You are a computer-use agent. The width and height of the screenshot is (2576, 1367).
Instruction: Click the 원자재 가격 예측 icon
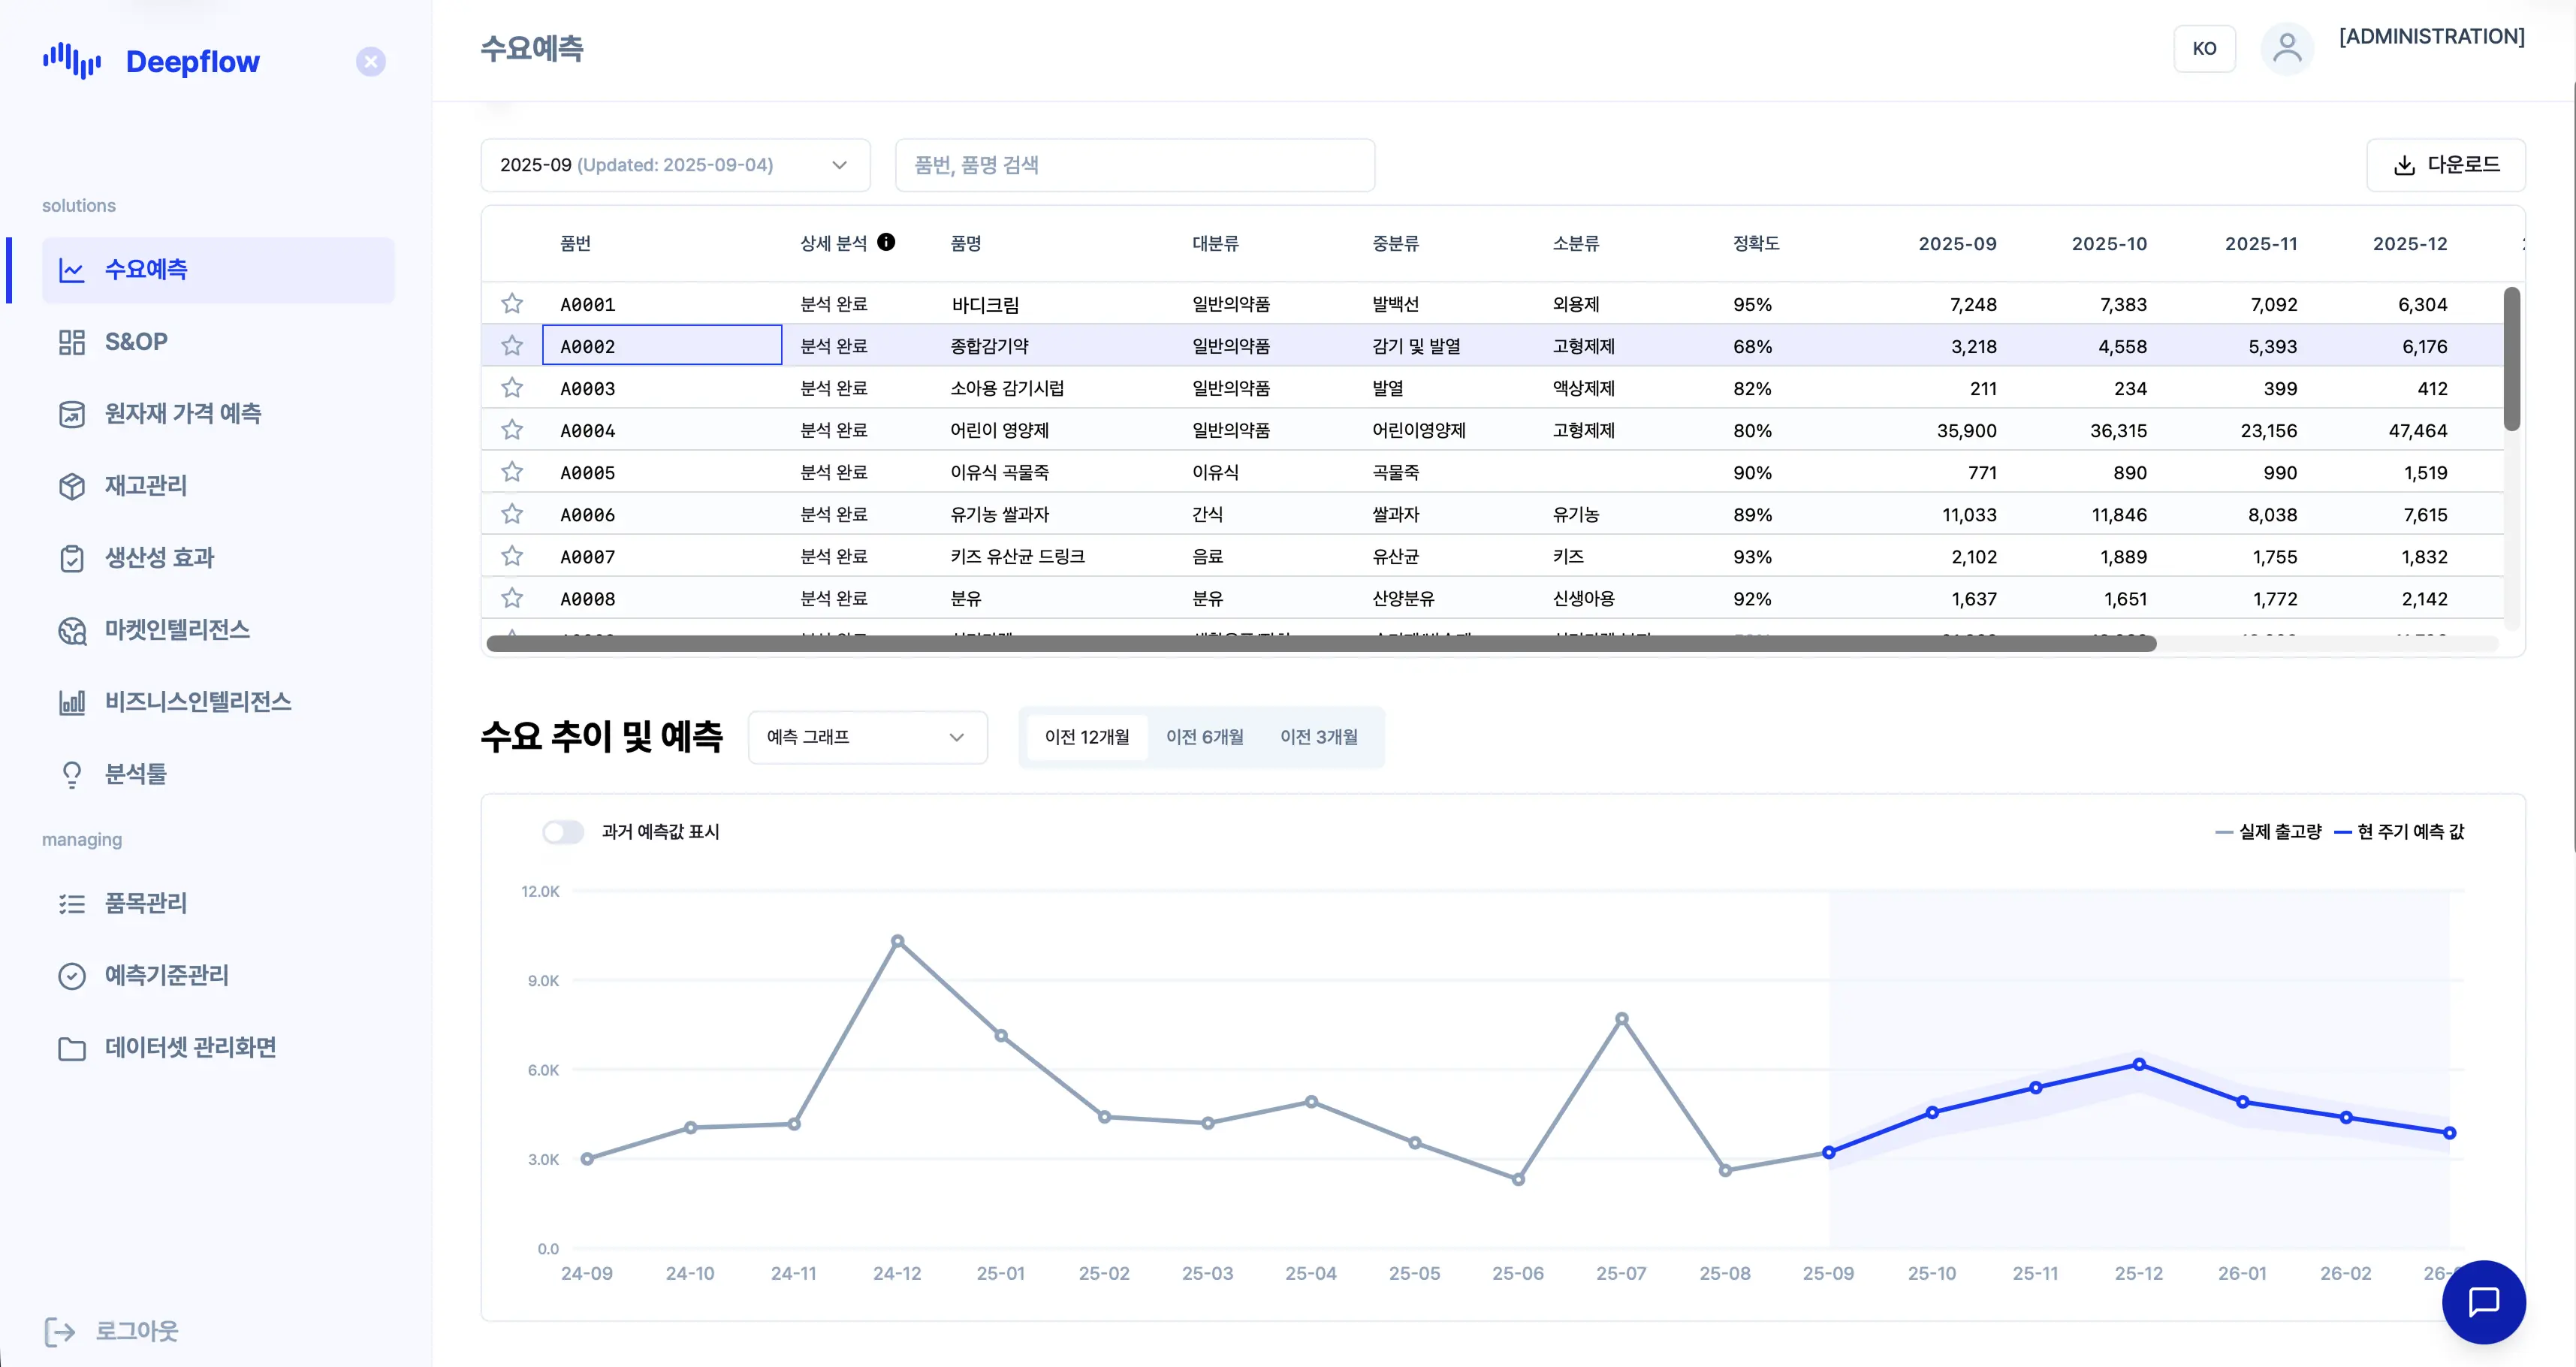pyautogui.click(x=71, y=414)
